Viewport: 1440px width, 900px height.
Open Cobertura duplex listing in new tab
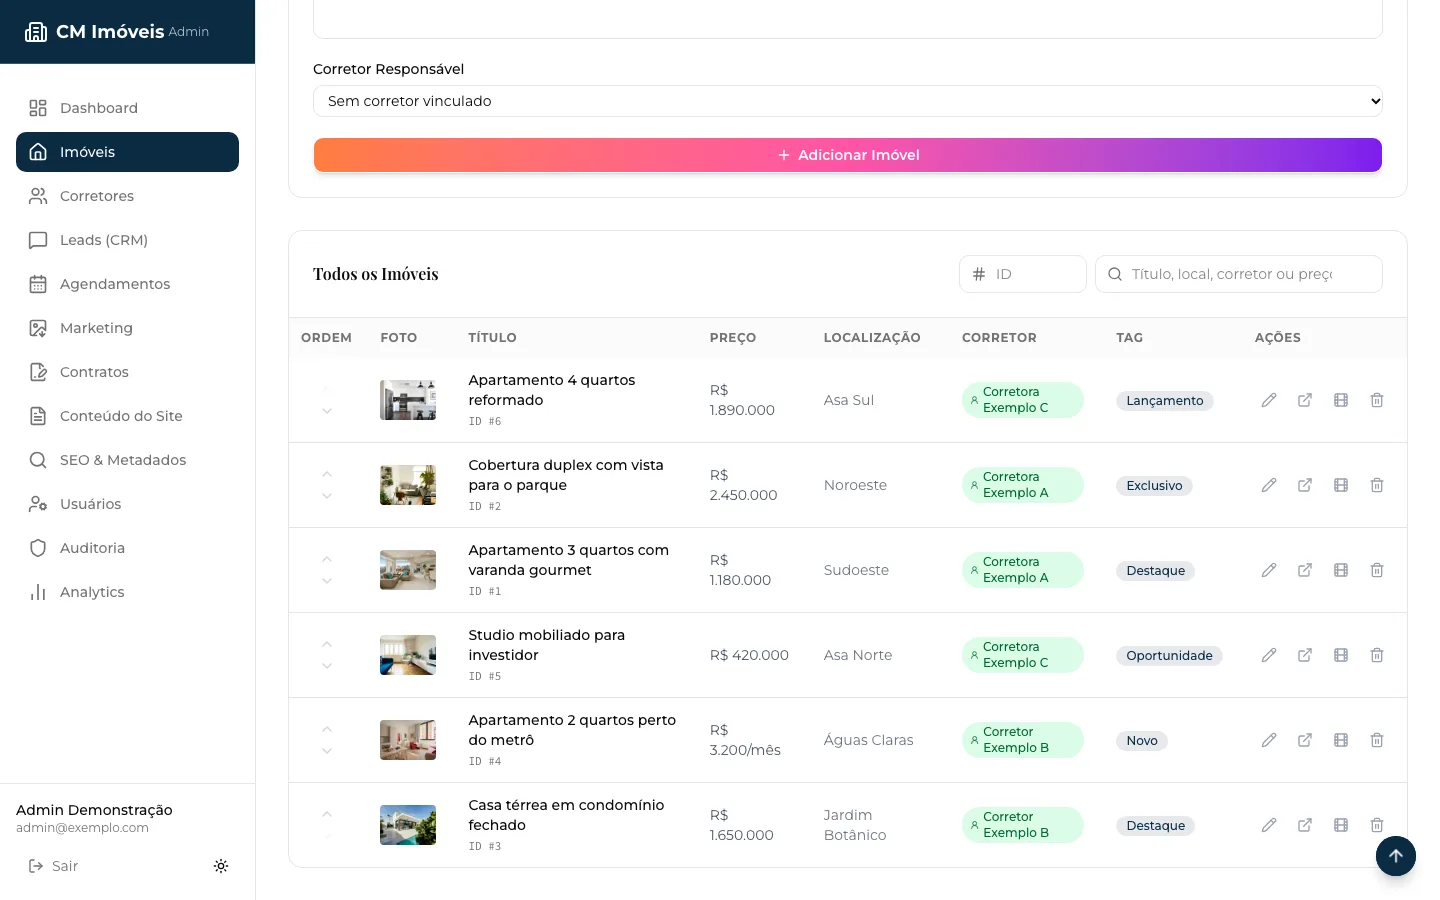[x=1305, y=485]
